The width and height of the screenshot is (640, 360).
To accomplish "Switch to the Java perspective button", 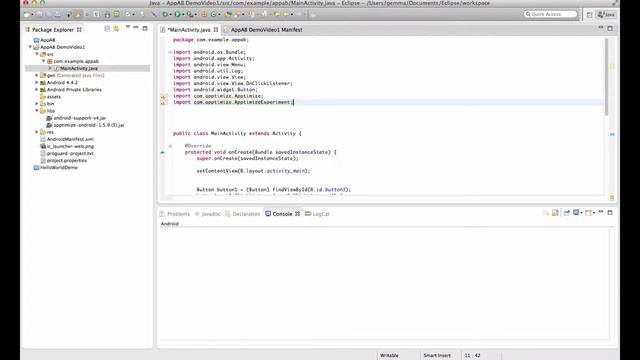I will pos(606,14).
